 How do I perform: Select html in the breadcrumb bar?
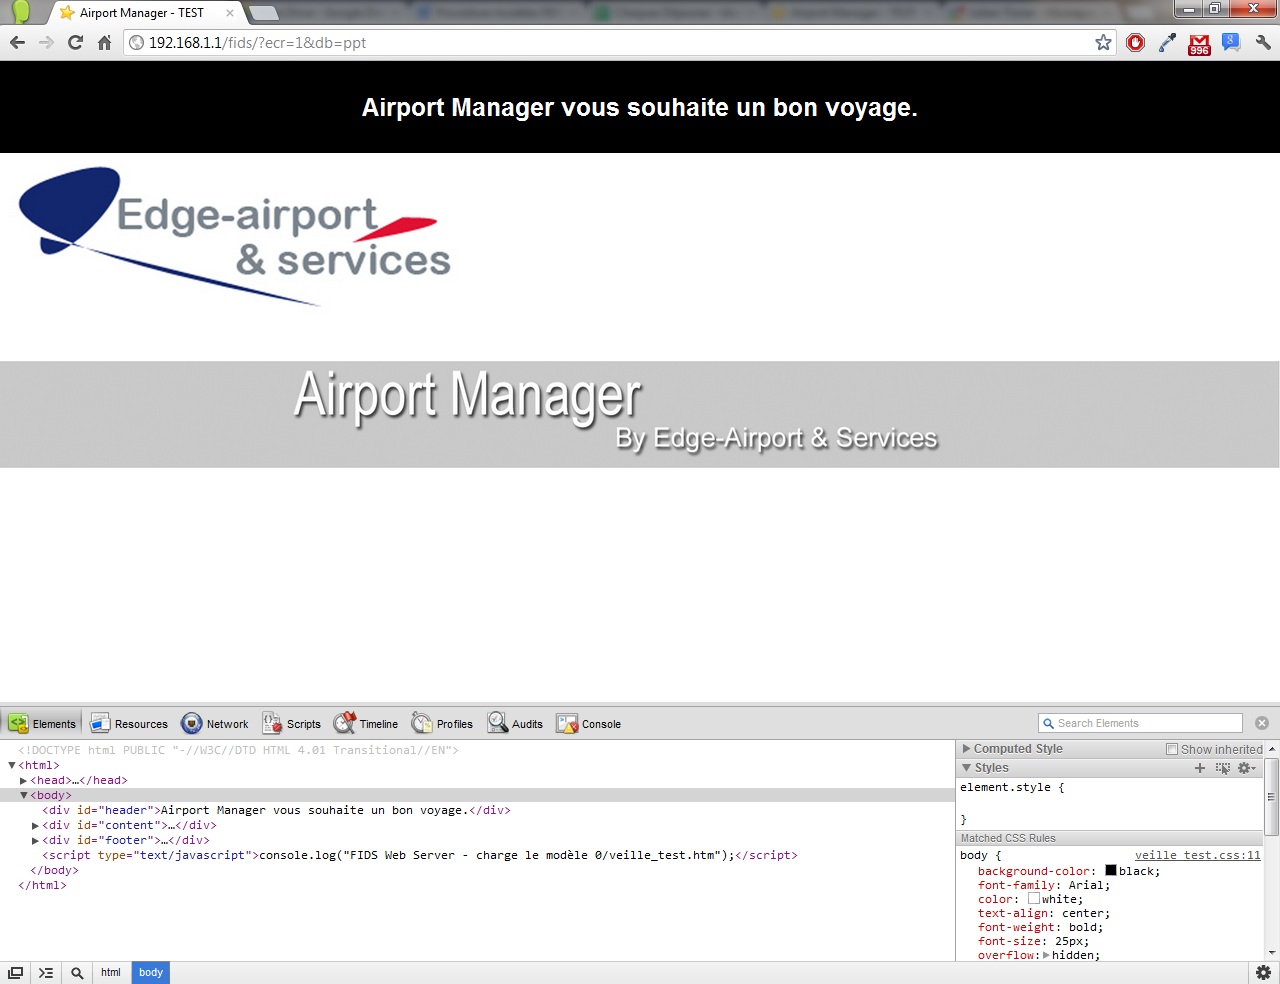coord(111,972)
